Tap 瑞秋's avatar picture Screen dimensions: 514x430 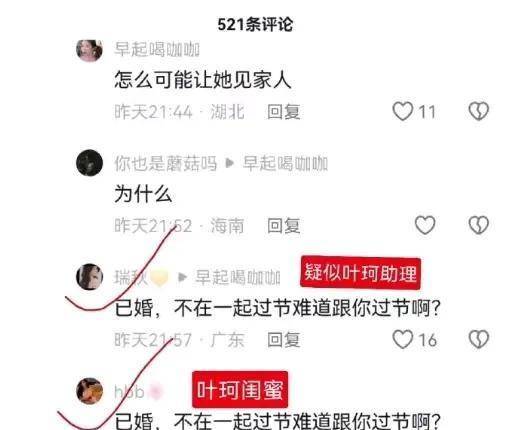click(89, 277)
